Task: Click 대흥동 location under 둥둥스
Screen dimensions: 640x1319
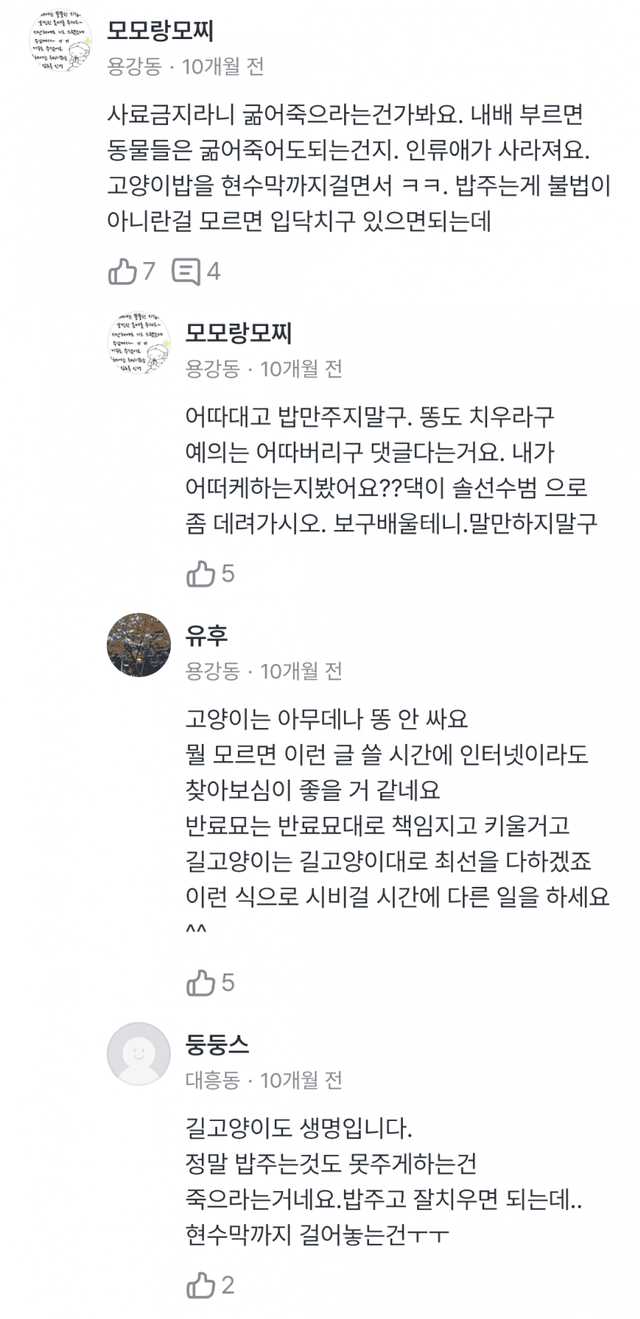Action: pos(212,1080)
